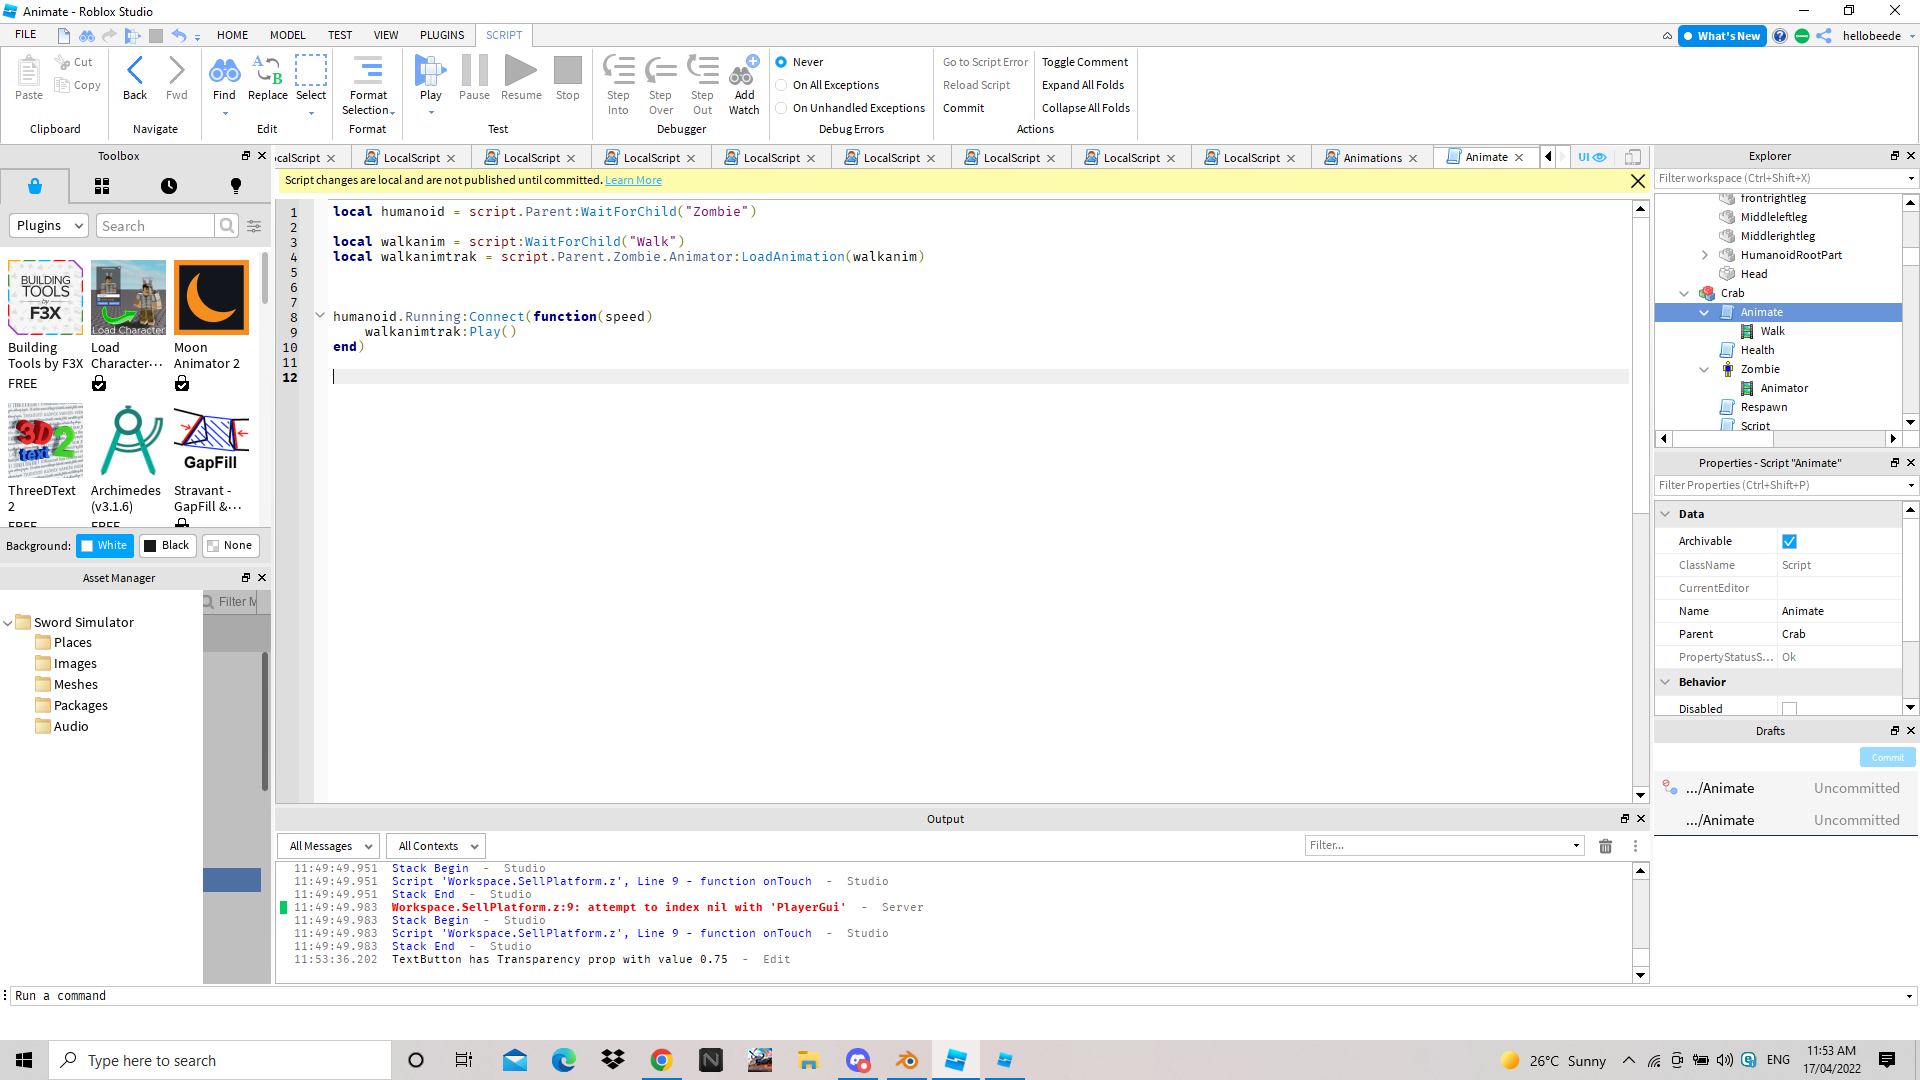Open the TEST ribbon tab

(x=340, y=35)
